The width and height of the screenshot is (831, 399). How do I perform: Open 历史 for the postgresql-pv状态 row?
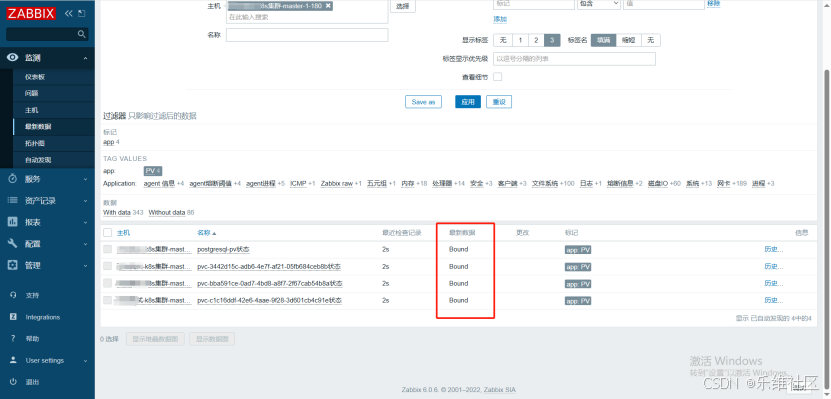773,249
